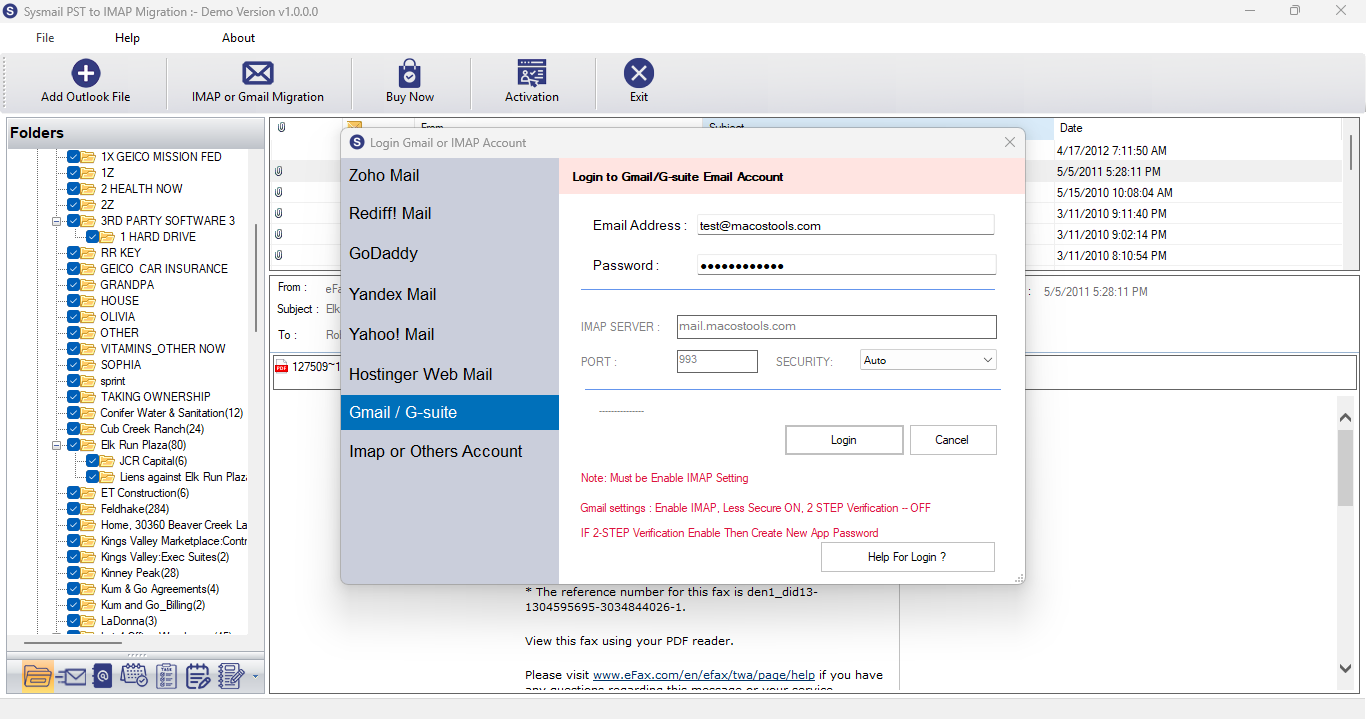Open the Activation toolbar icon
Viewport: 1366px width, 720px height.
coord(531,73)
